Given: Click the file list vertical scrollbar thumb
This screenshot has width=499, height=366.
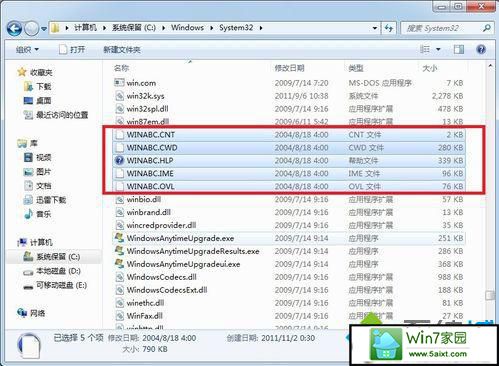Looking at the screenshot, I should coord(490,296).
